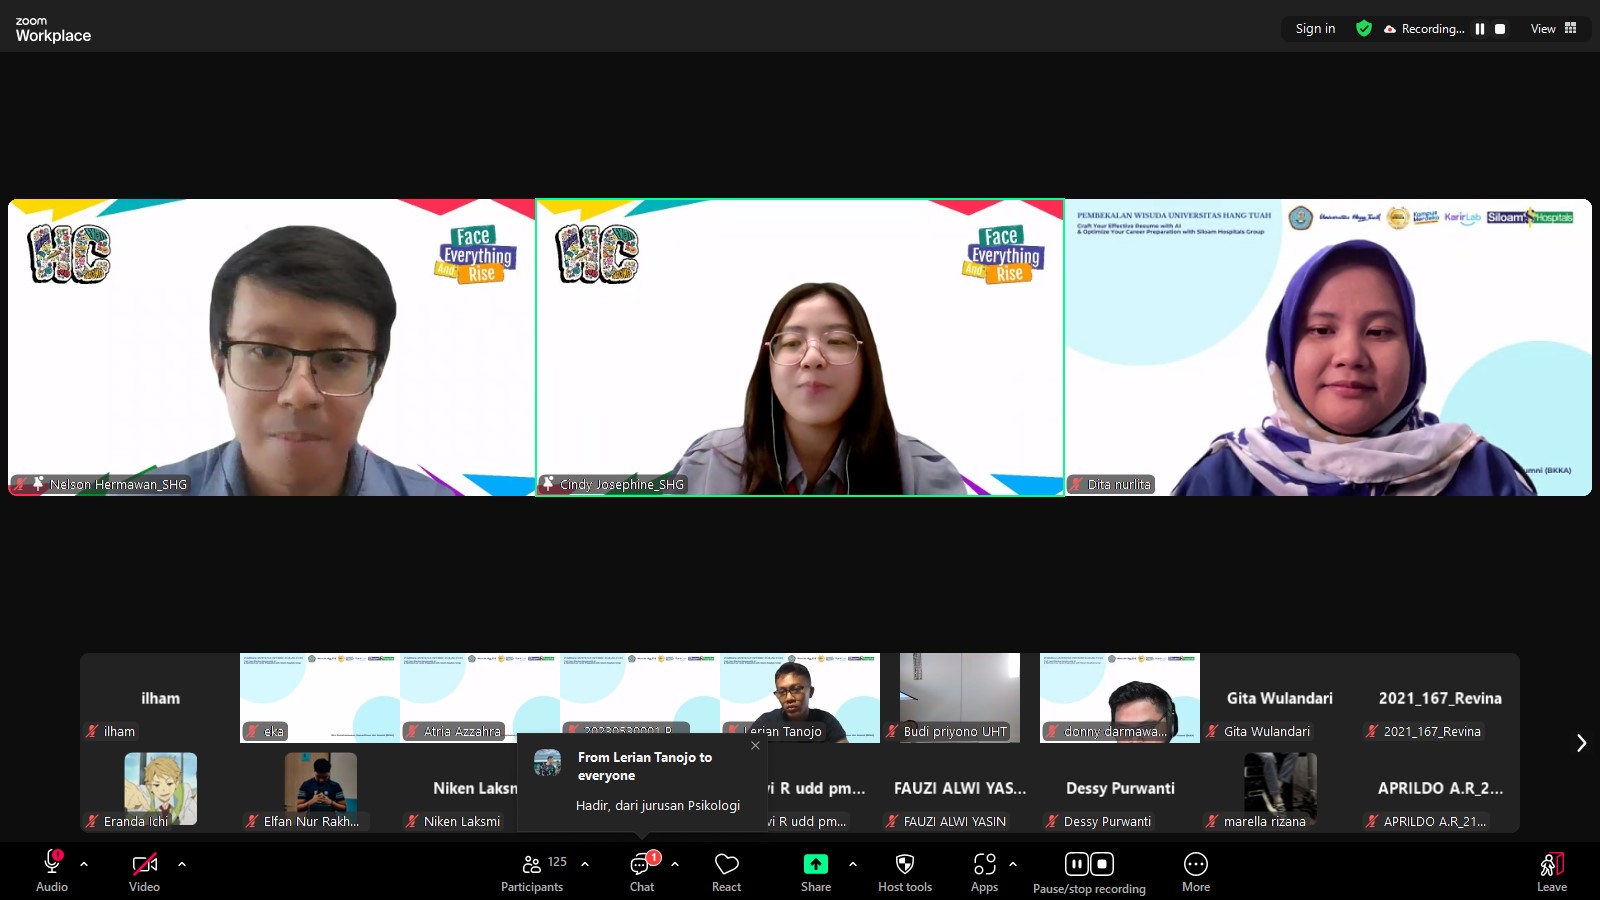Expand audio options arrow
This screenshot has height=900, width=1600.
[x=84, y=864]
